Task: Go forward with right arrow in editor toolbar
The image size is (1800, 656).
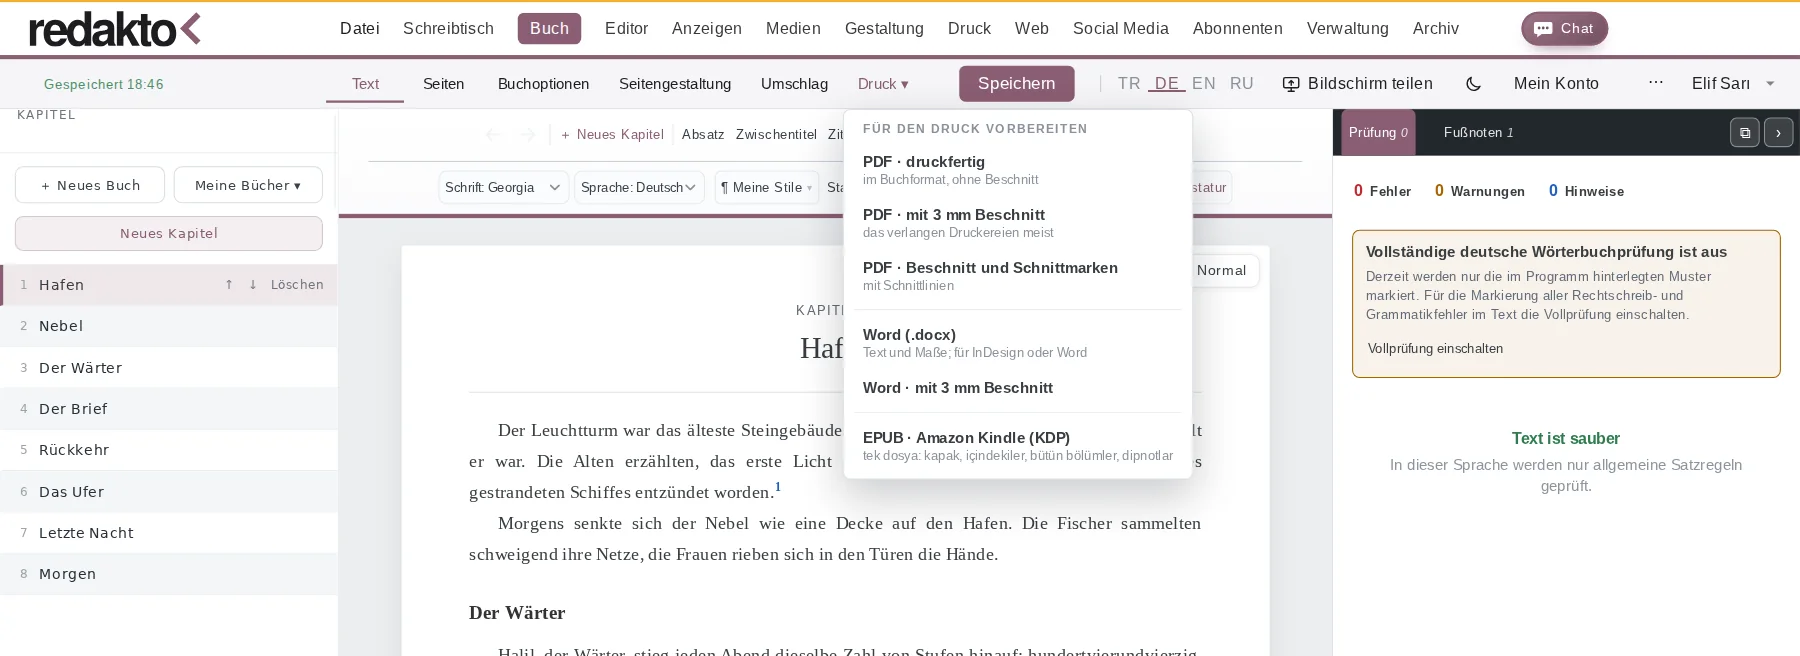Action: pos(528,134)
